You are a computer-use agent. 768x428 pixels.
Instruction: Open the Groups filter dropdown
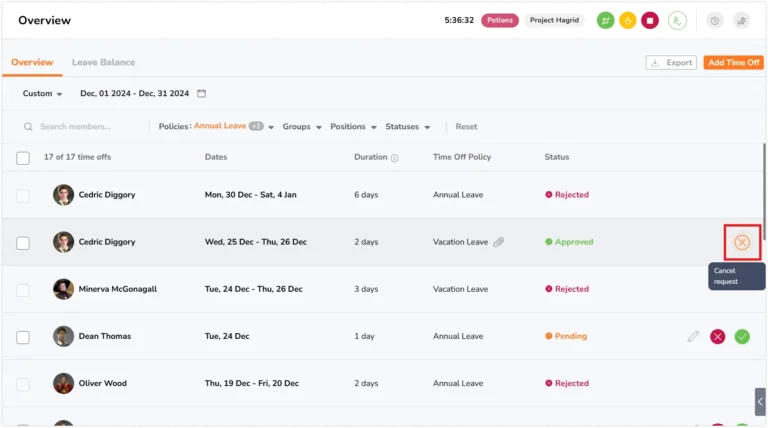pos(302,127)
